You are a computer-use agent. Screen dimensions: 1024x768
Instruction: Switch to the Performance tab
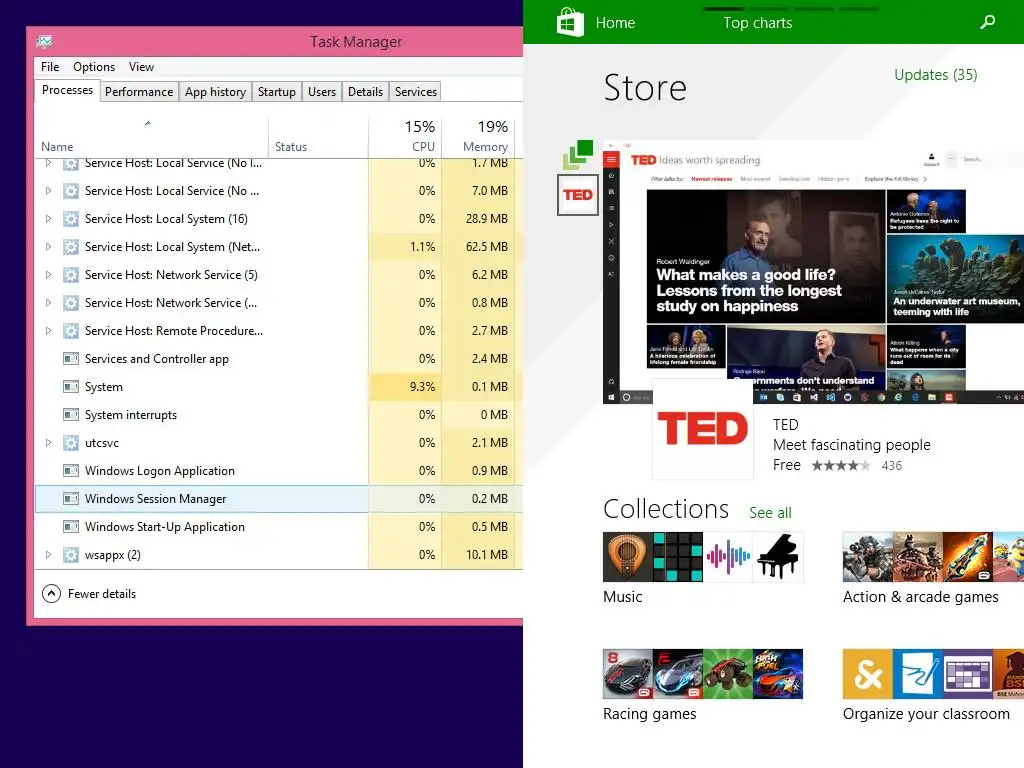[139, 91]
